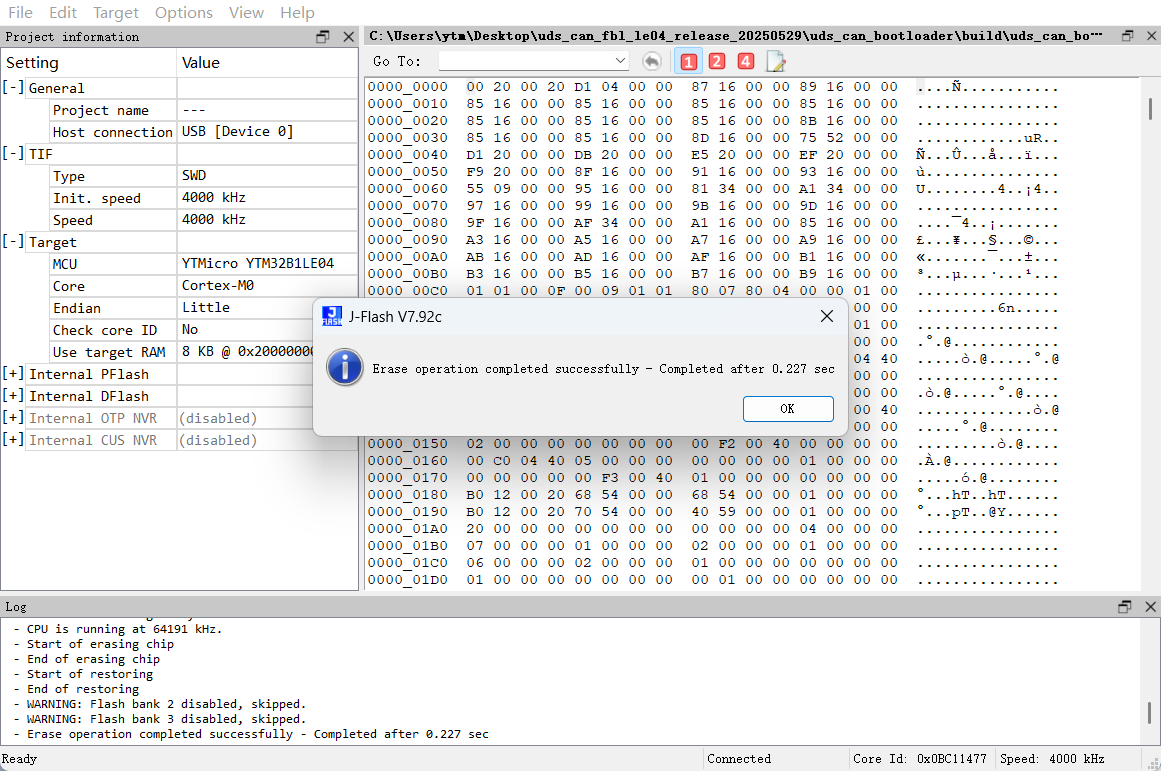
Task: Open the Go To address dropdown
Action: (x=620, y=62)
